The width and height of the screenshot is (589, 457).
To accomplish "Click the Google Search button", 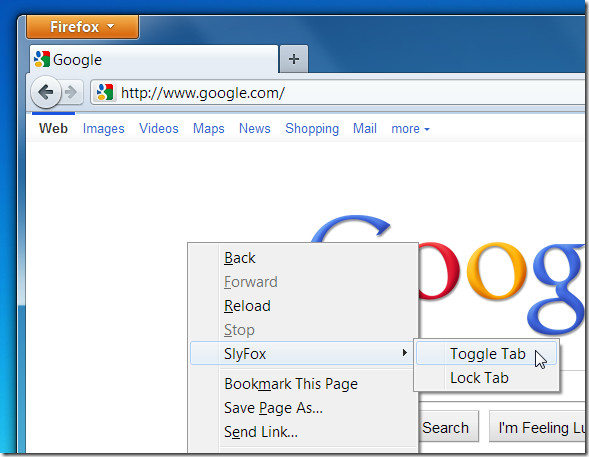I will point(448,427).
